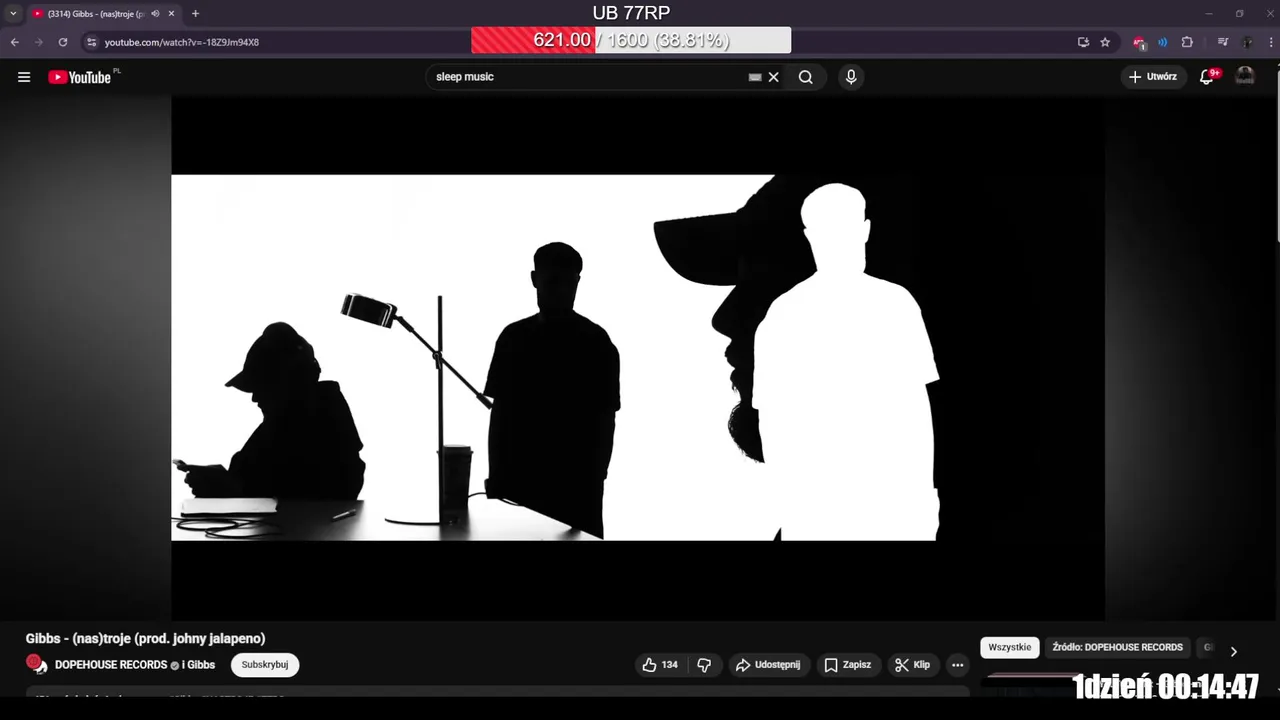The image size is (1280, 720).
Task: Dislike the video with thumbs down
Action: [704, 665]
